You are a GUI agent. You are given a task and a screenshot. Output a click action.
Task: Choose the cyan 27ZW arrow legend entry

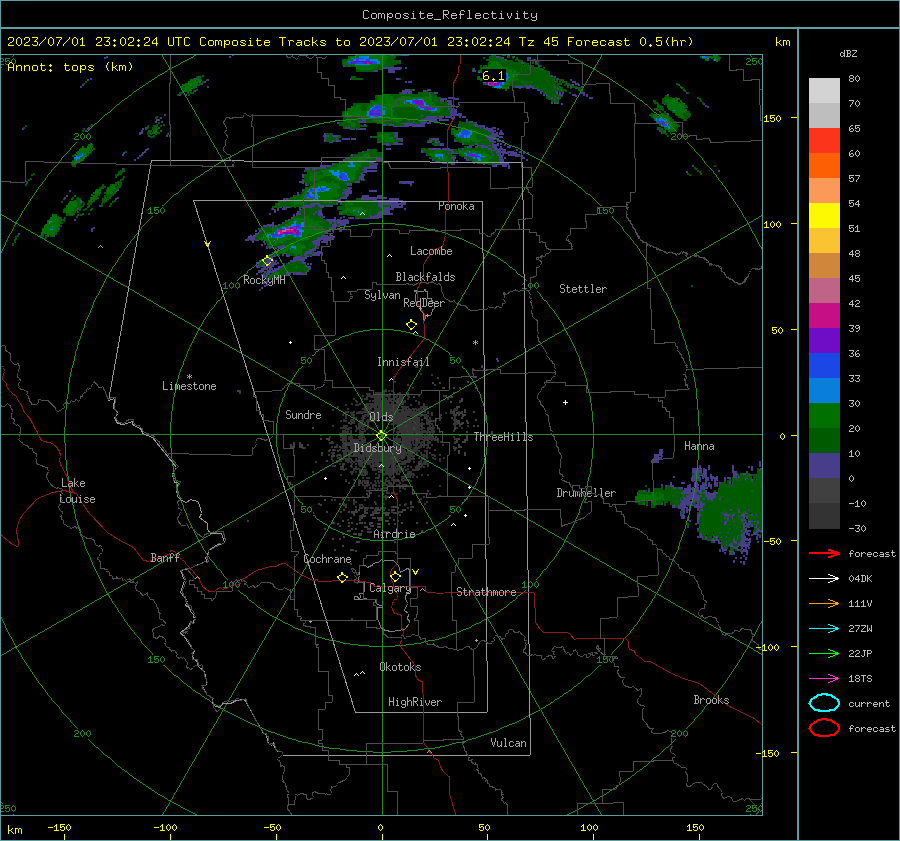coord(824,629)
